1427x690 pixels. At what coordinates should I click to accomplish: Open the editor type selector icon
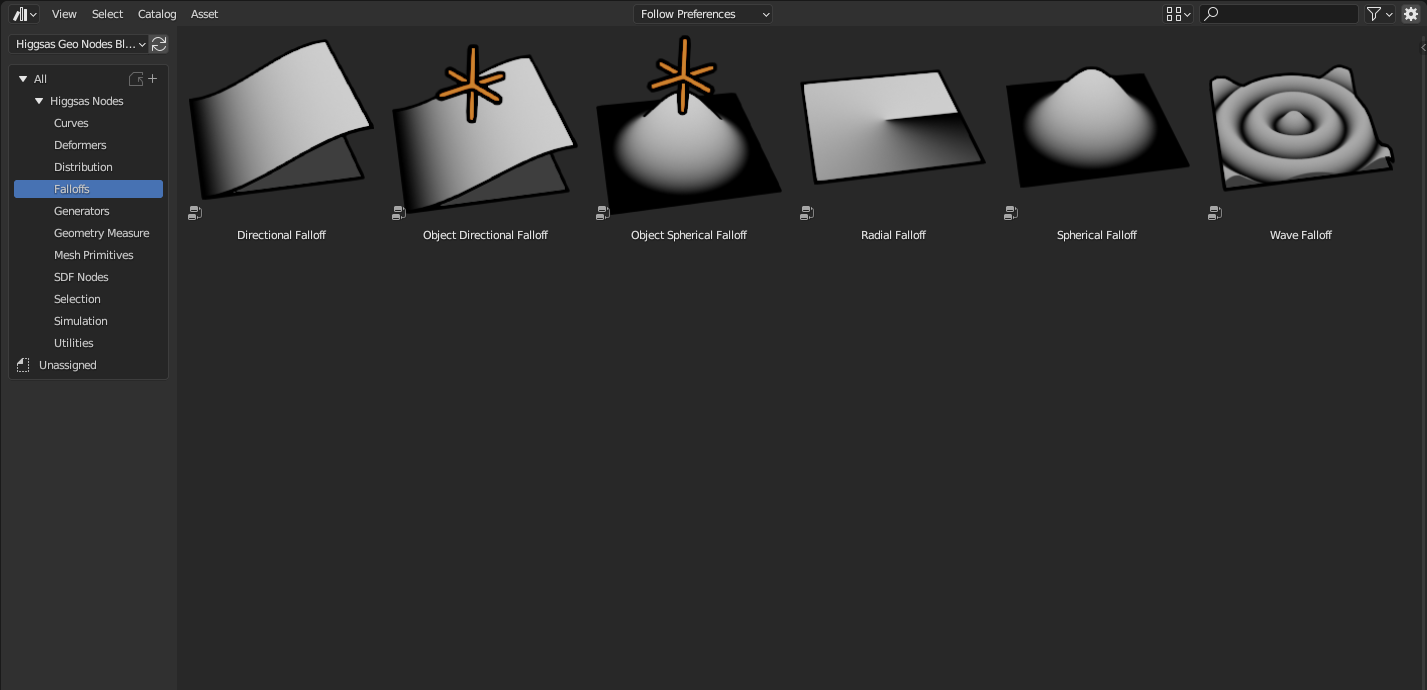click(22, 14)
